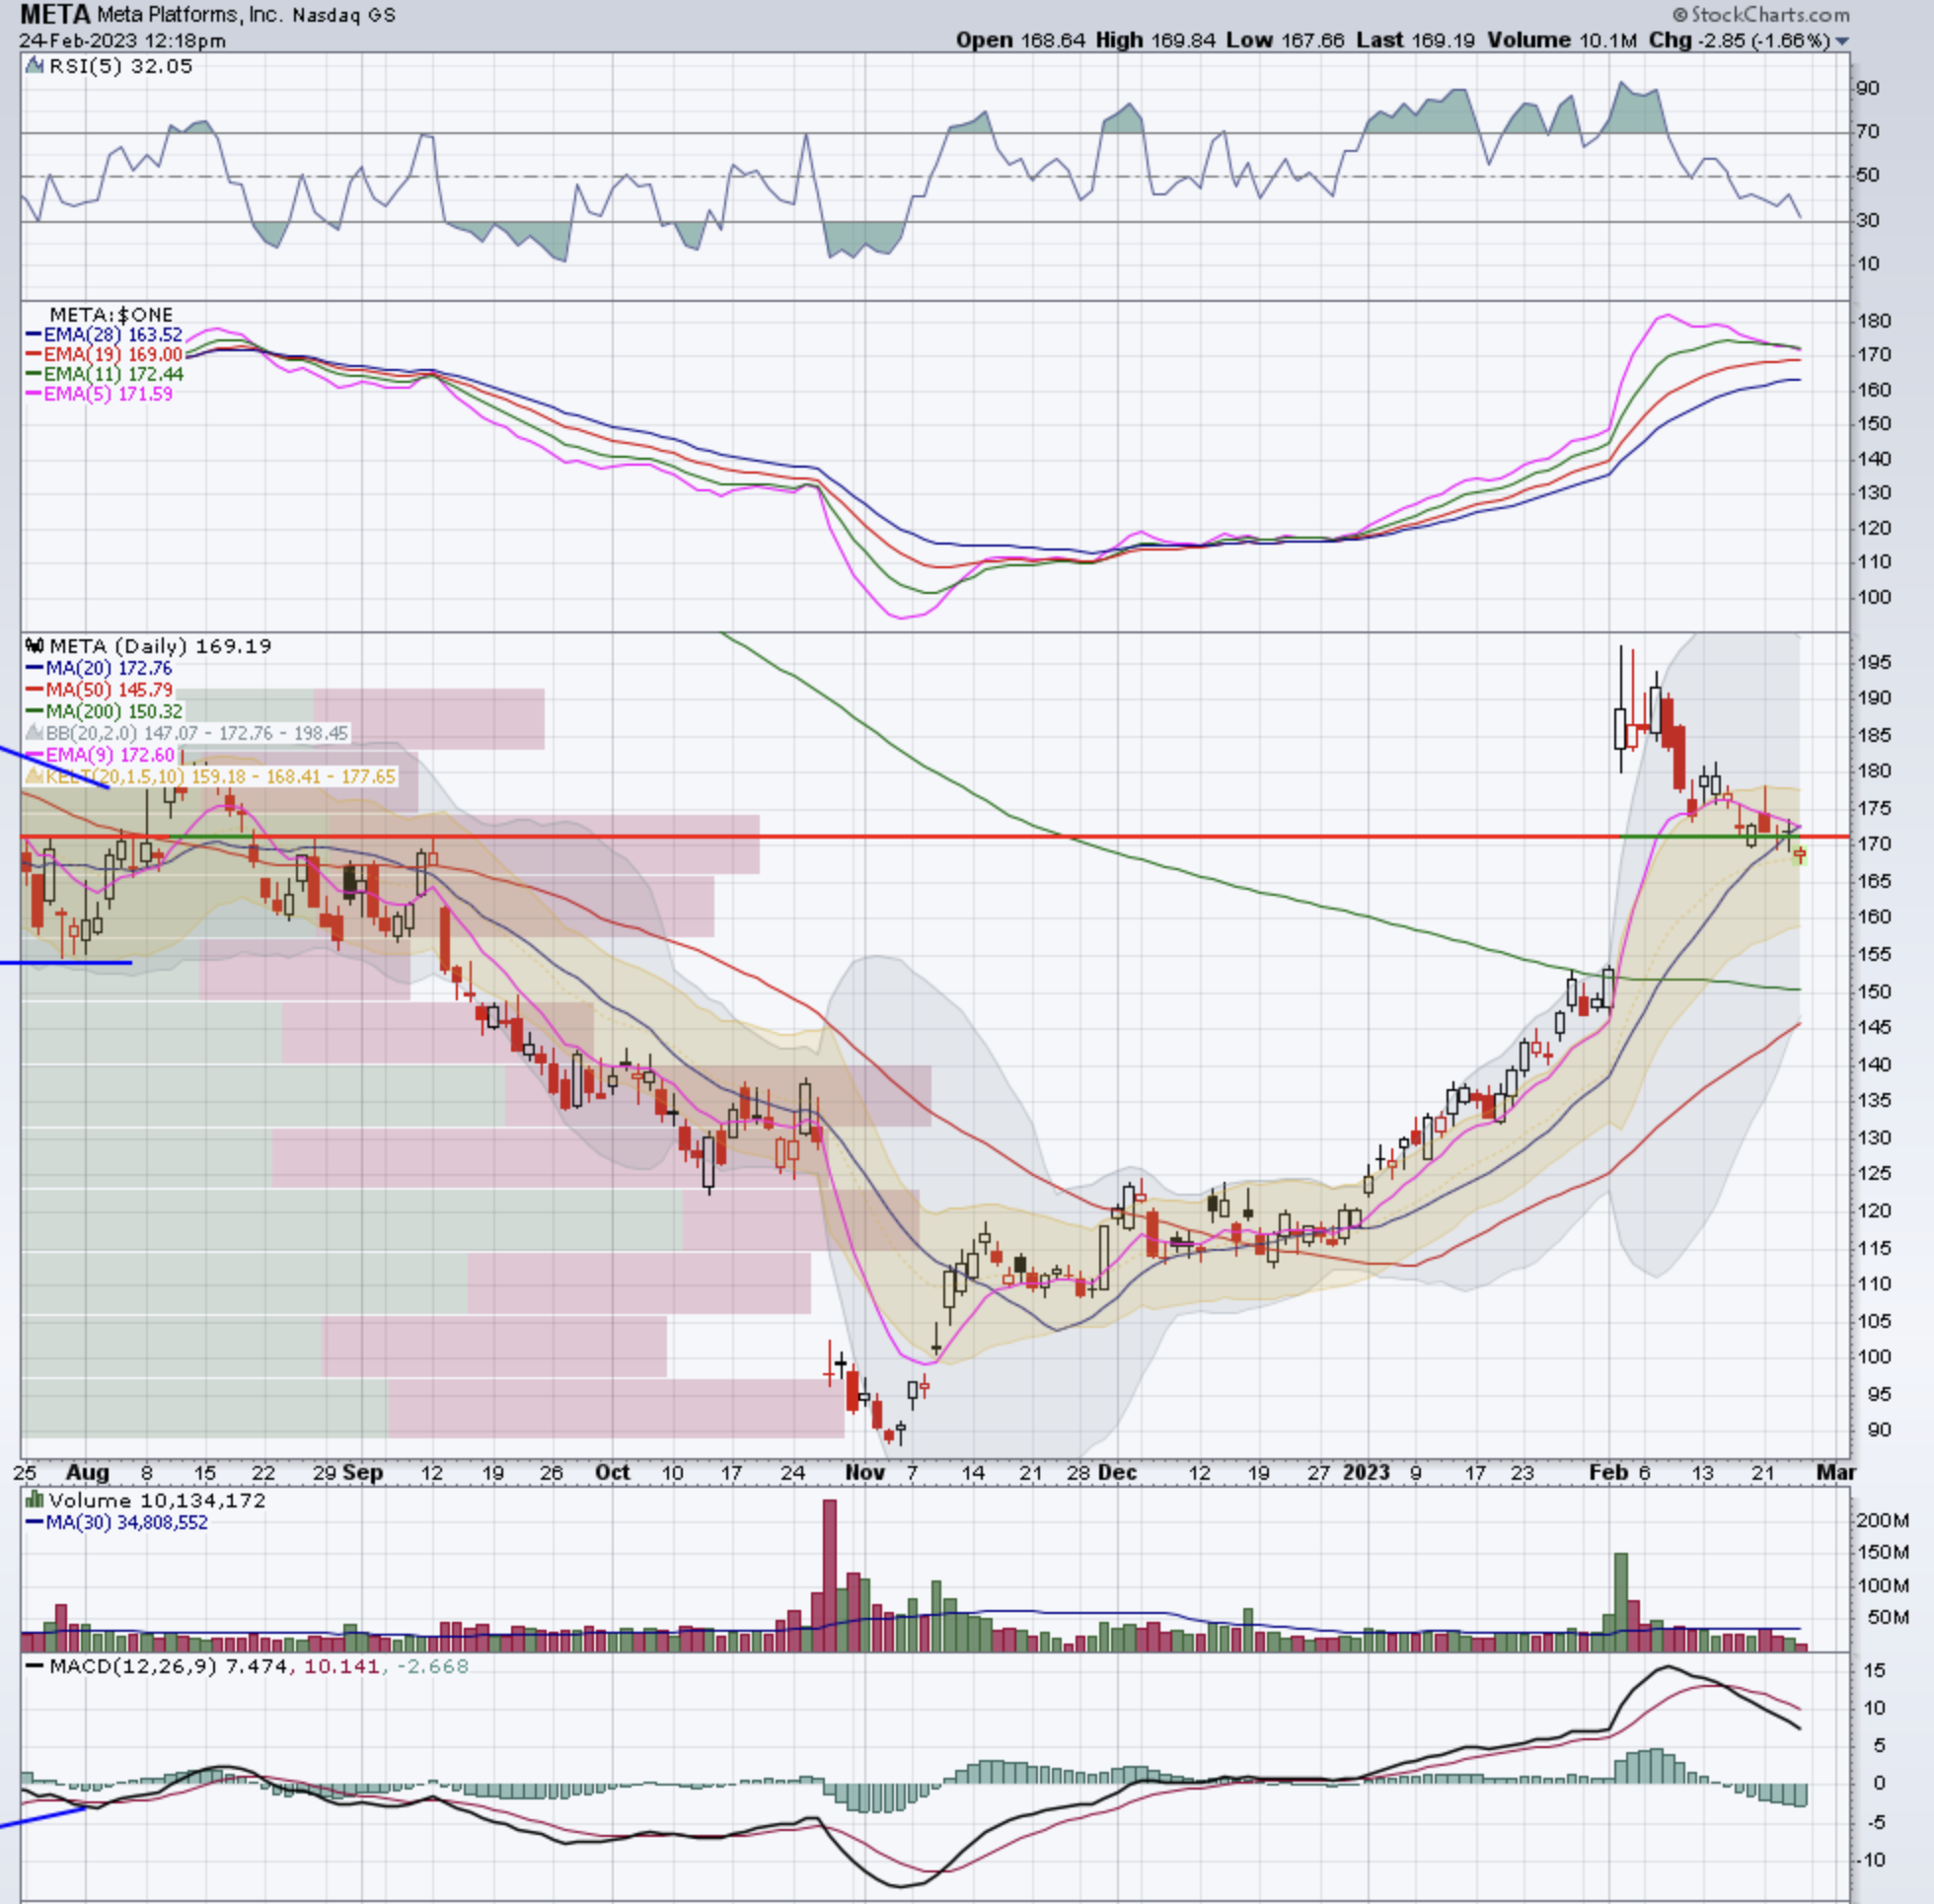The height and width of the screenshot is (1904, 1934).
Task: Click the Nov label on date axis
Action: pyautogui.click(x=865, y=1472)
